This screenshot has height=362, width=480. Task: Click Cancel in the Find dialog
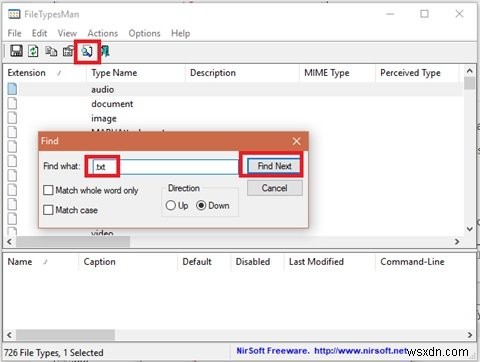tap(274, 188)
